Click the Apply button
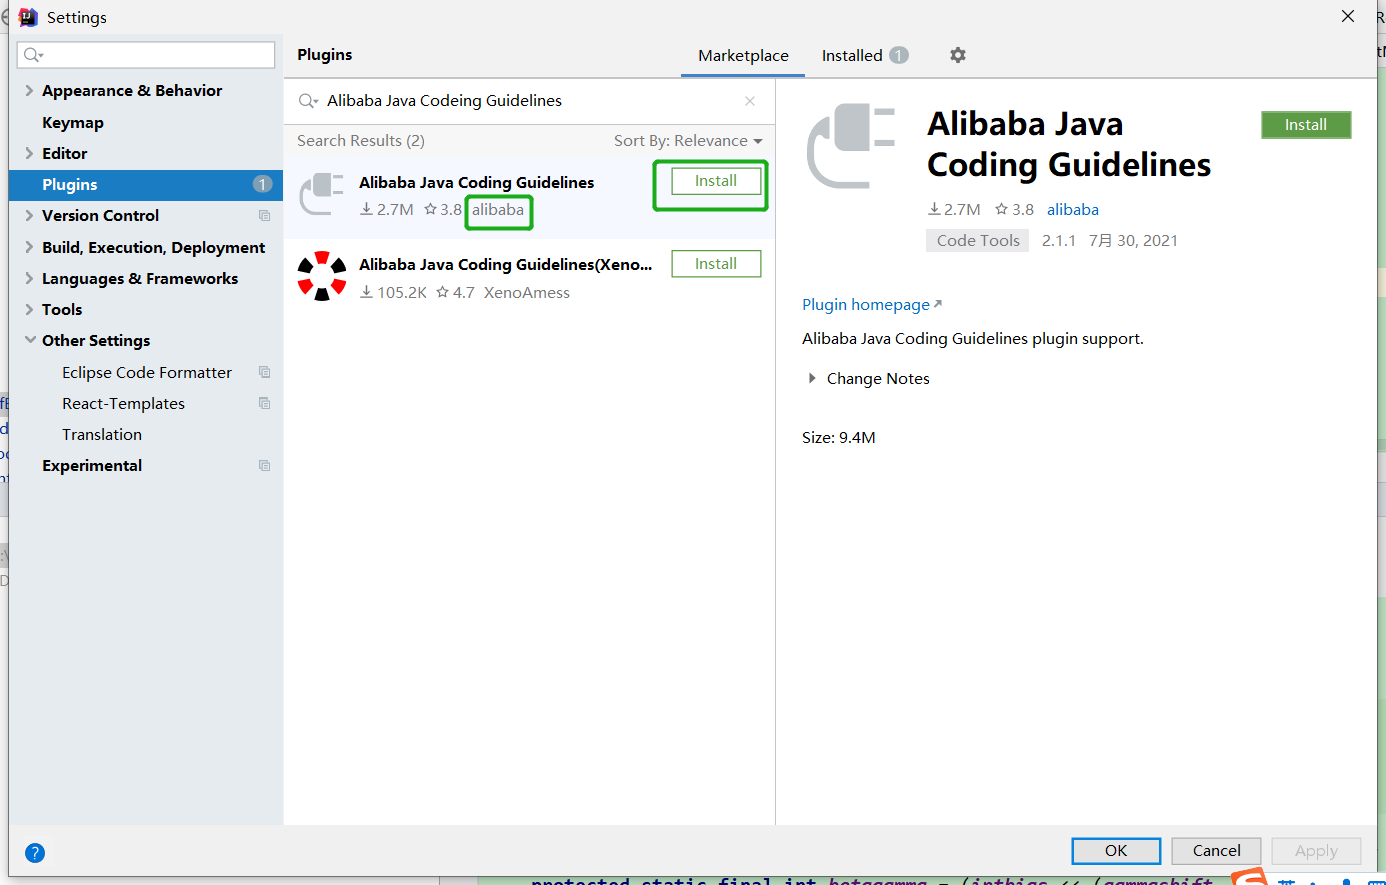Image resolution: width=1386 pixels, height=885 pixels. (x=1316, y=851)
